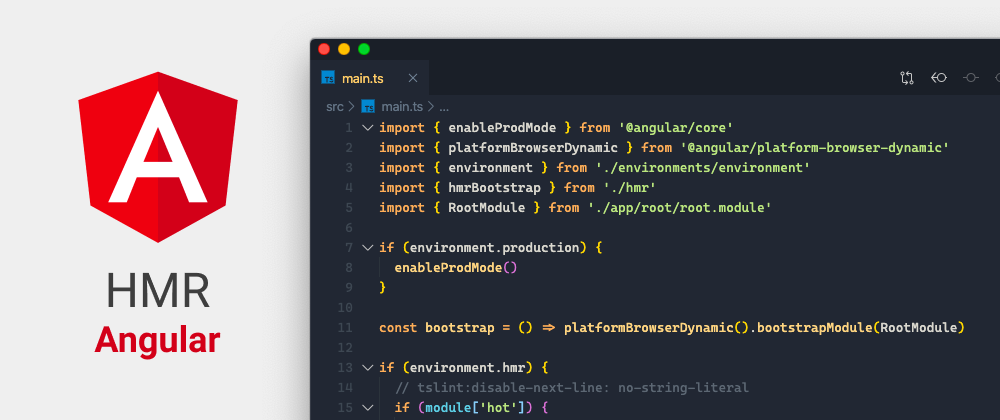Click the green maximize window button
Screen dimensions: 1000x420
pos(364,48)
